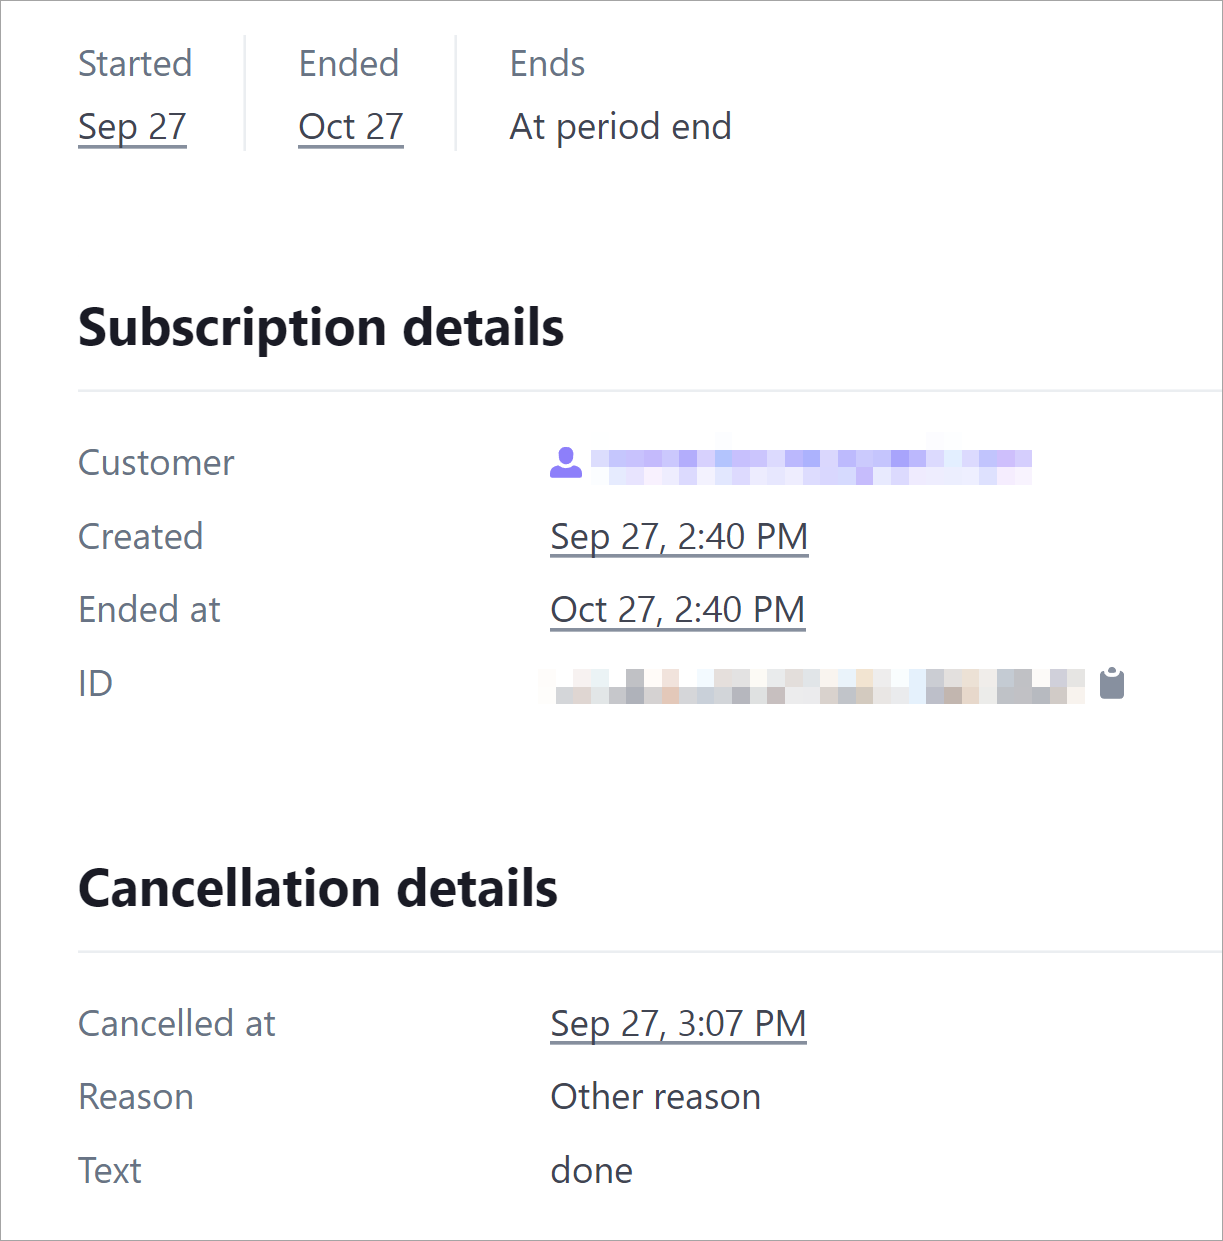Click the "Other reason" value
The height and width of the screenshot is (1241, 1223).
(x=655, y=1097)
